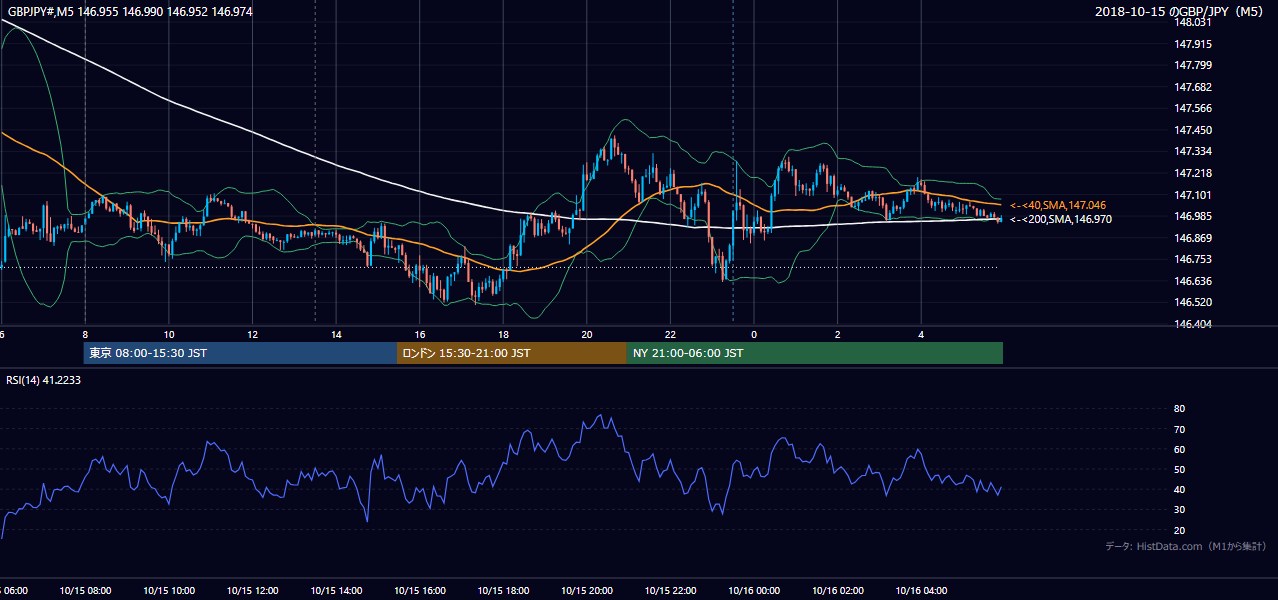
Task: Click the 147.450 price axis label
Action: click(1192, 130)
